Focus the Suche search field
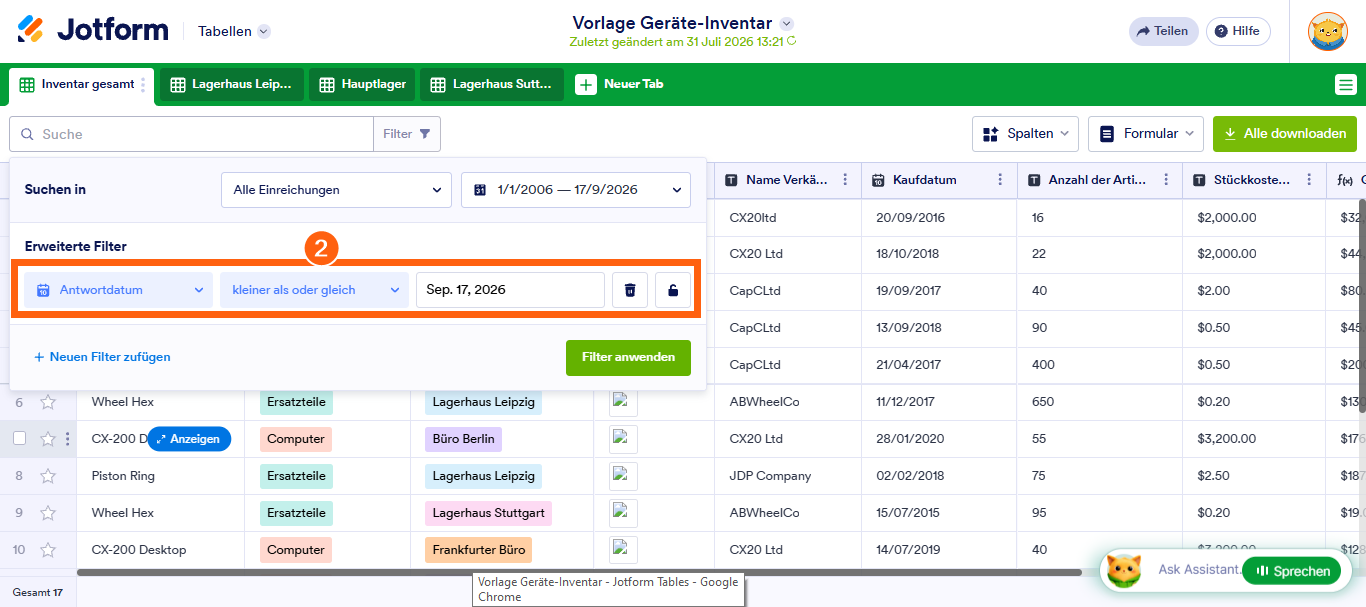This screenshot has height=607, width=1366. [192, 134]
